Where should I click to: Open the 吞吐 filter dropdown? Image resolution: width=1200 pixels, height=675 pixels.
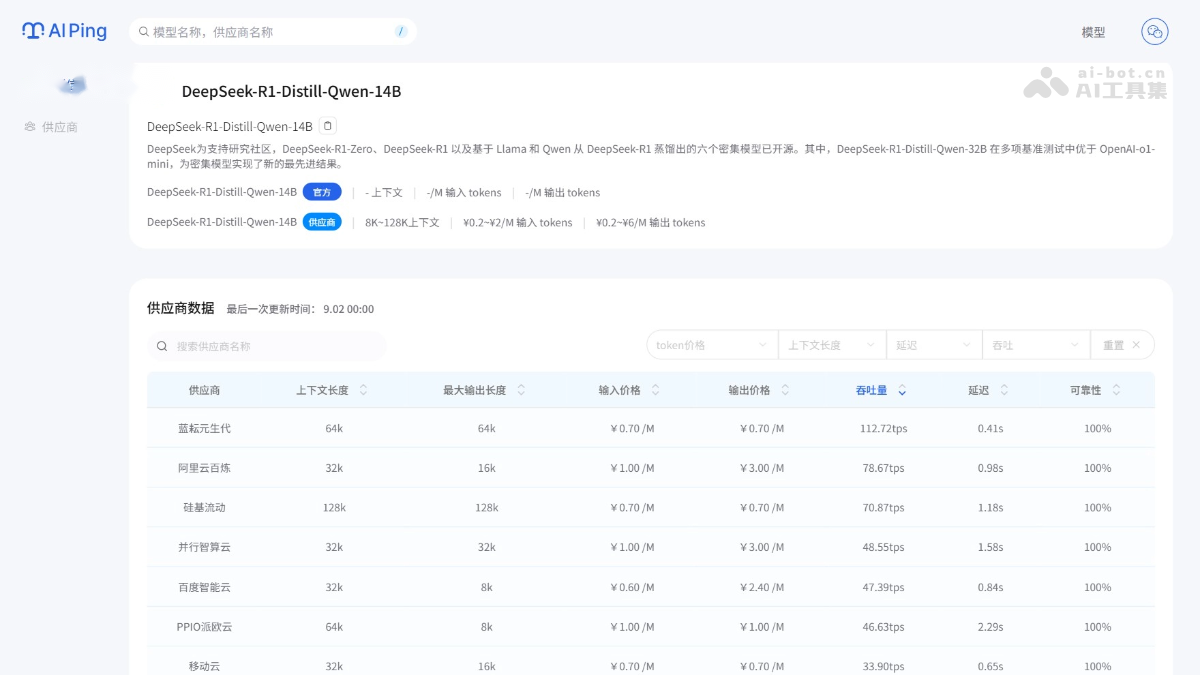1036,345
